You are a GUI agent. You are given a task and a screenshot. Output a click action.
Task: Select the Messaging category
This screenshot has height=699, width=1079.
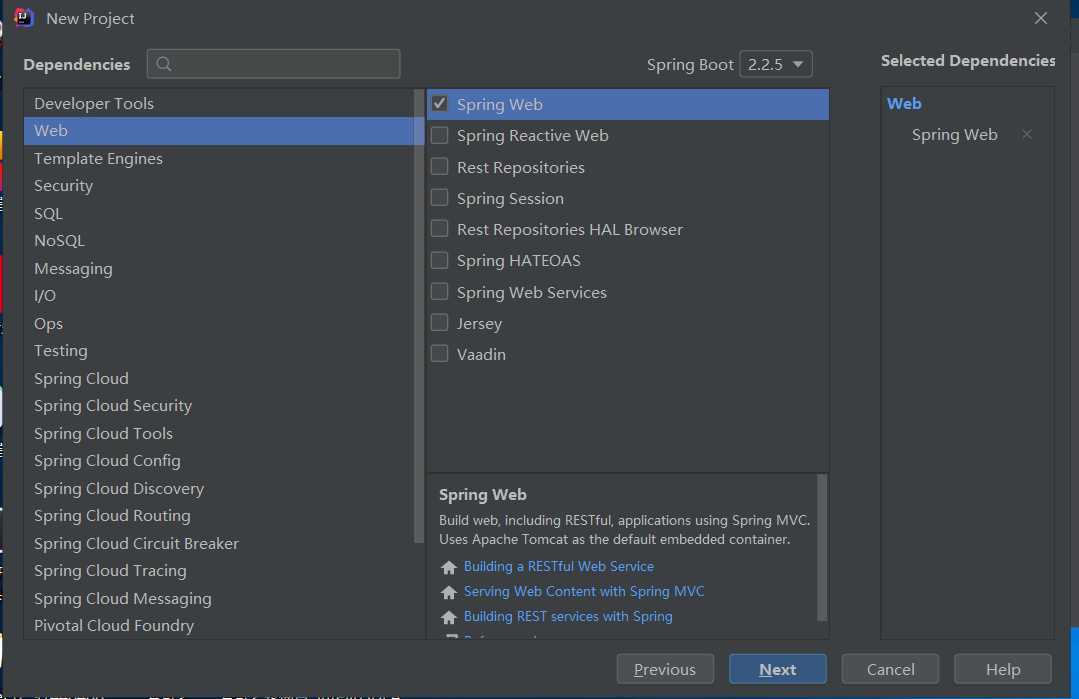pos(219,268)
